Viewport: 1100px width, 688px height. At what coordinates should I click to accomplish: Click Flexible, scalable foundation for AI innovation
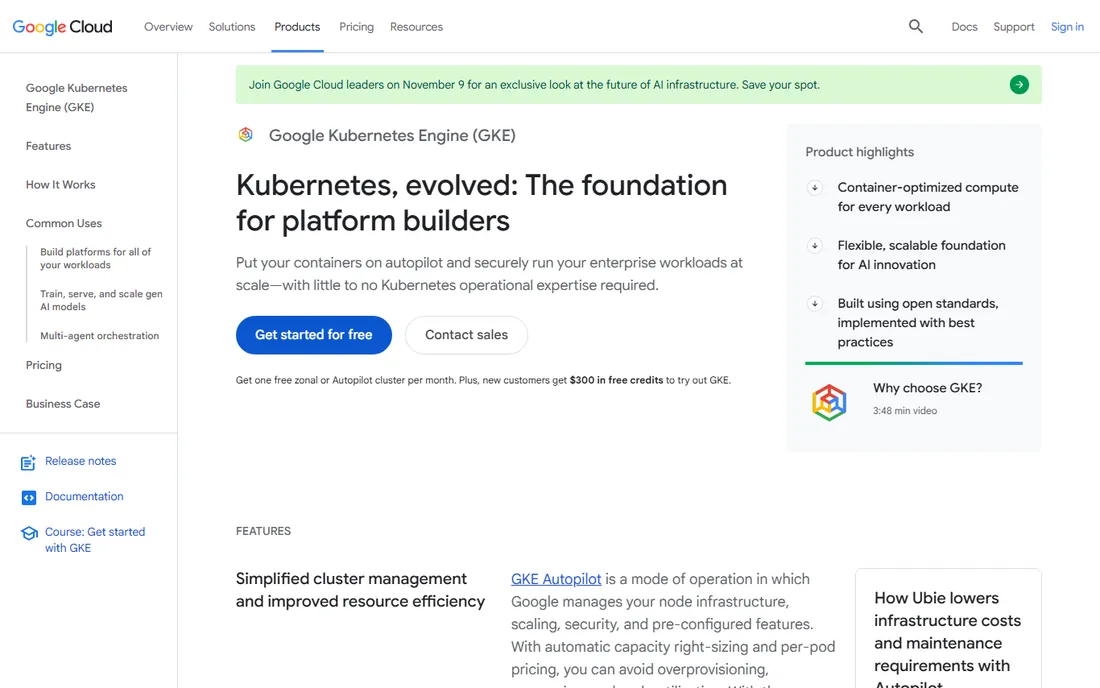pos(921,255)
